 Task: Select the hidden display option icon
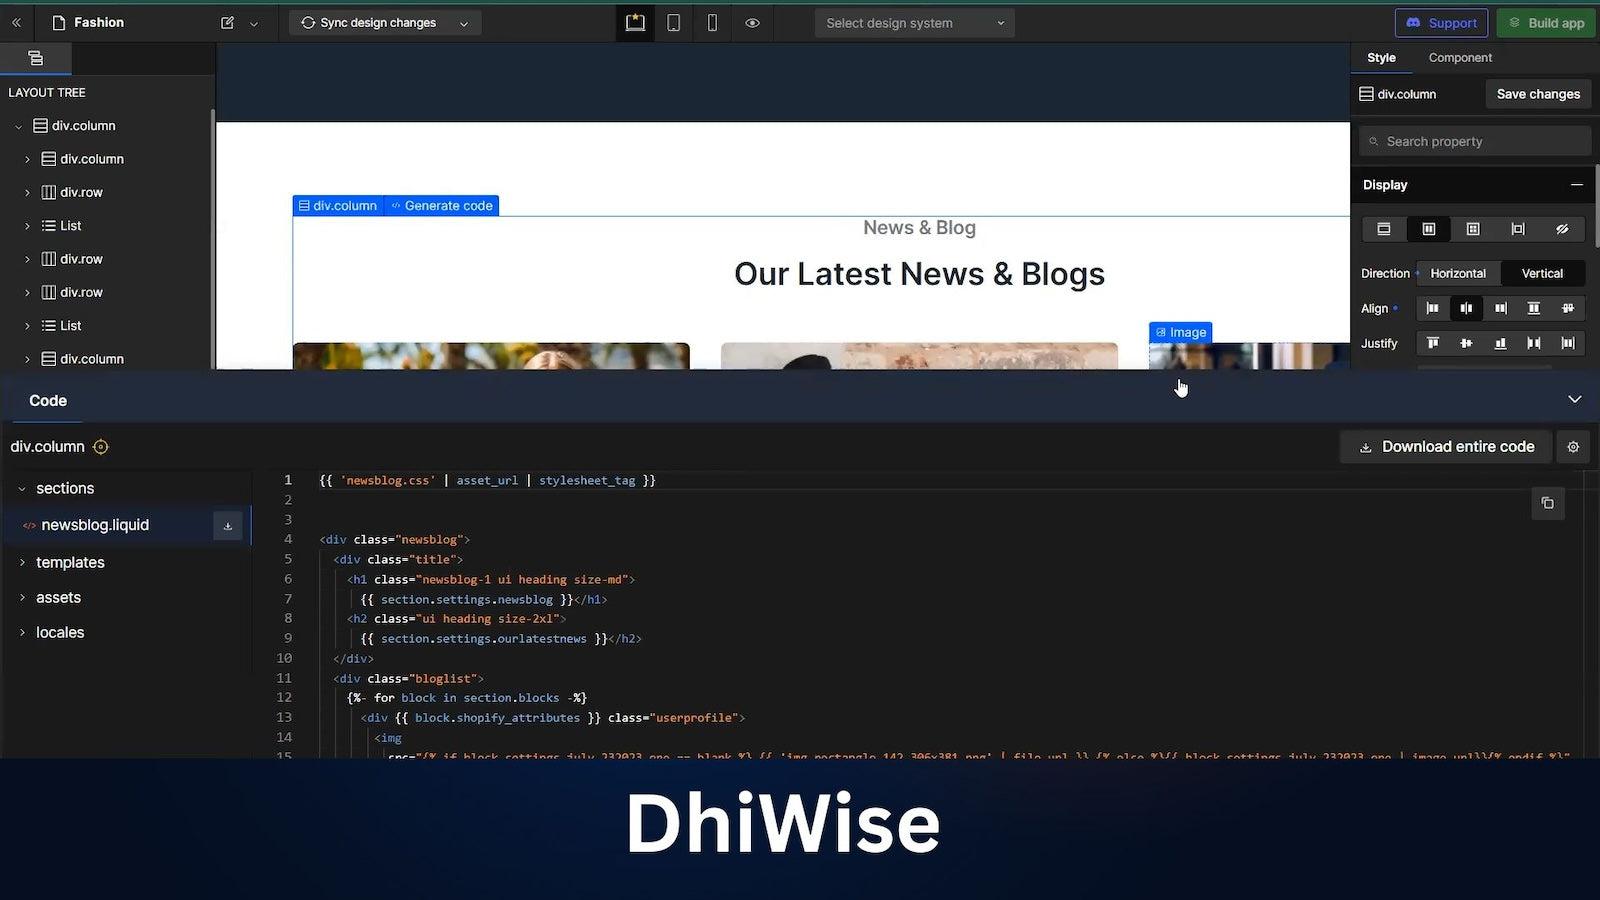click(x=1562, y=229)
